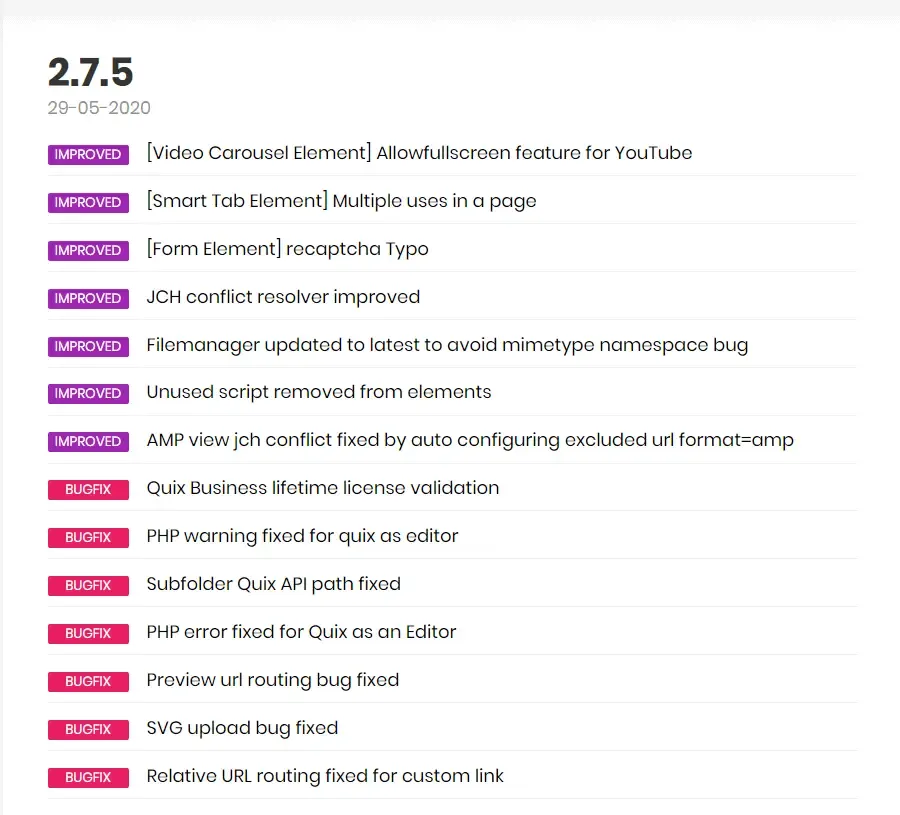
Task: Click Smart Tab Element Multiple uses entry text
Action: point(341,201)
